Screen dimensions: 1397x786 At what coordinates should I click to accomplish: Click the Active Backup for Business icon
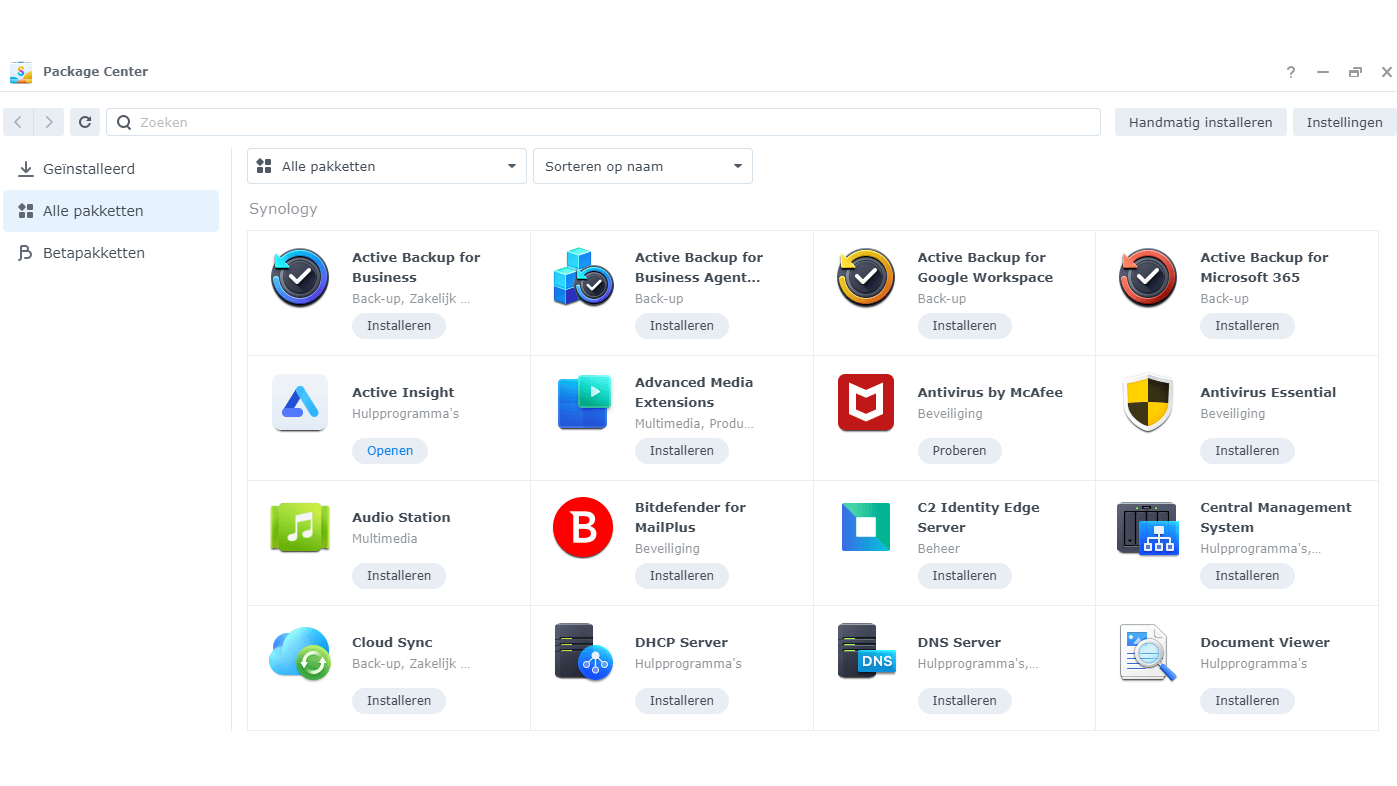pyautogui.click(x=300, y=278)
